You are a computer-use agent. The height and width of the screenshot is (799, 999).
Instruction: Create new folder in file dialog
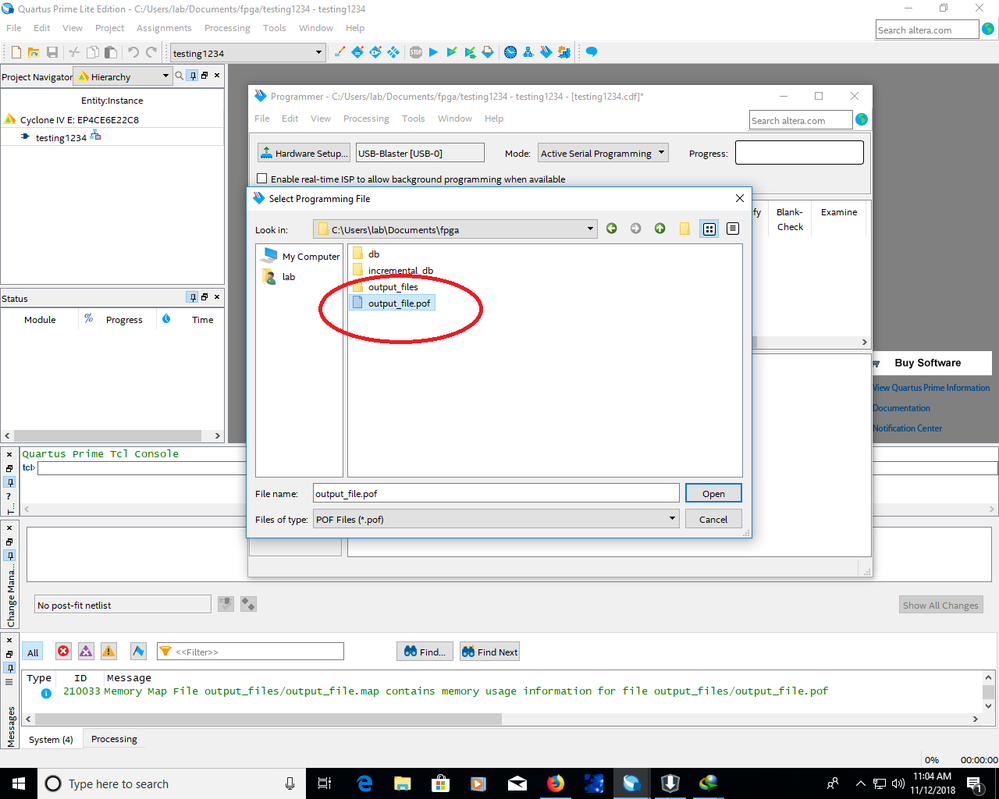pos(684,229)
